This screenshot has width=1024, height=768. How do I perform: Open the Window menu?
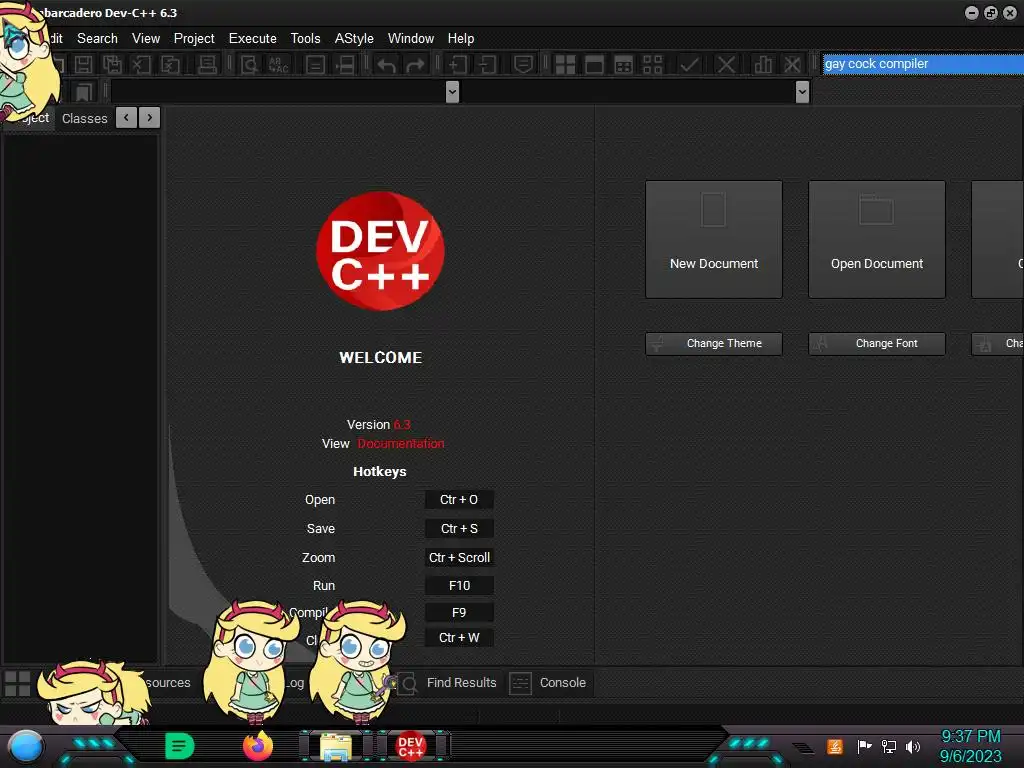411,39
